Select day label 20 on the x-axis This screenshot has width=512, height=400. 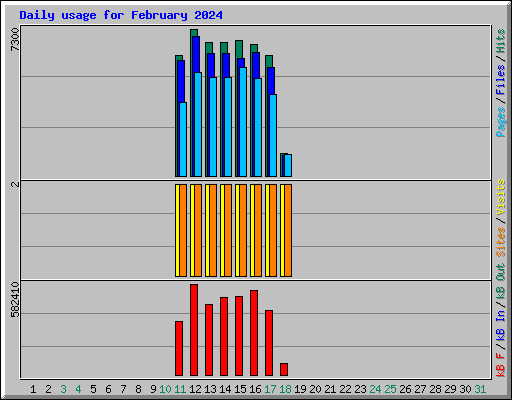(x=315, y=389)
